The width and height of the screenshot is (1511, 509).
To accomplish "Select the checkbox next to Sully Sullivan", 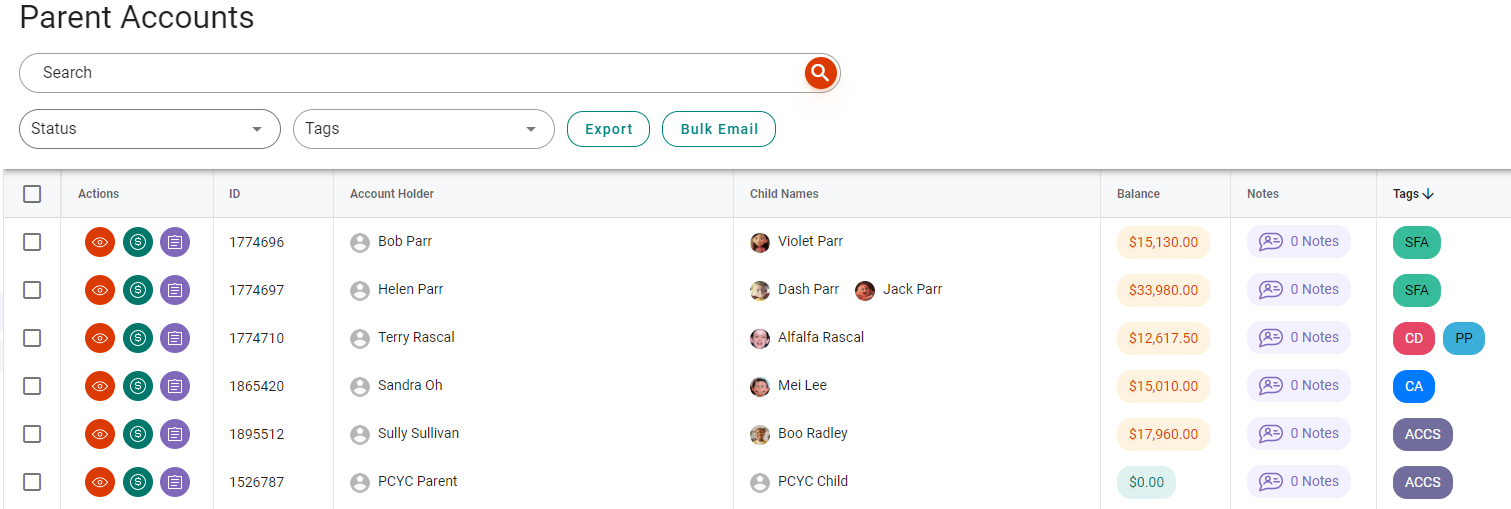I will coord(32,434).
